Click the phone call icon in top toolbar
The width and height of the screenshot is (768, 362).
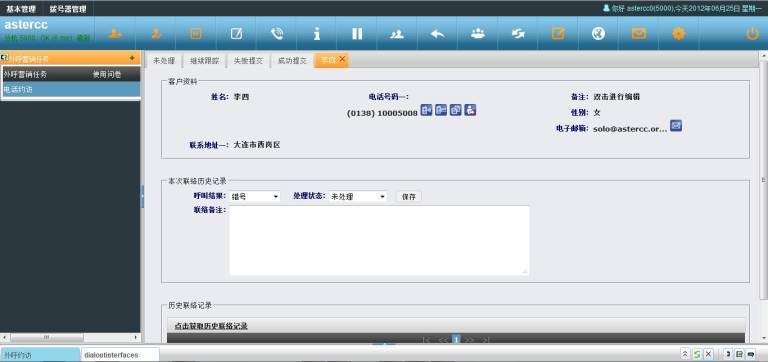[277, 33]
